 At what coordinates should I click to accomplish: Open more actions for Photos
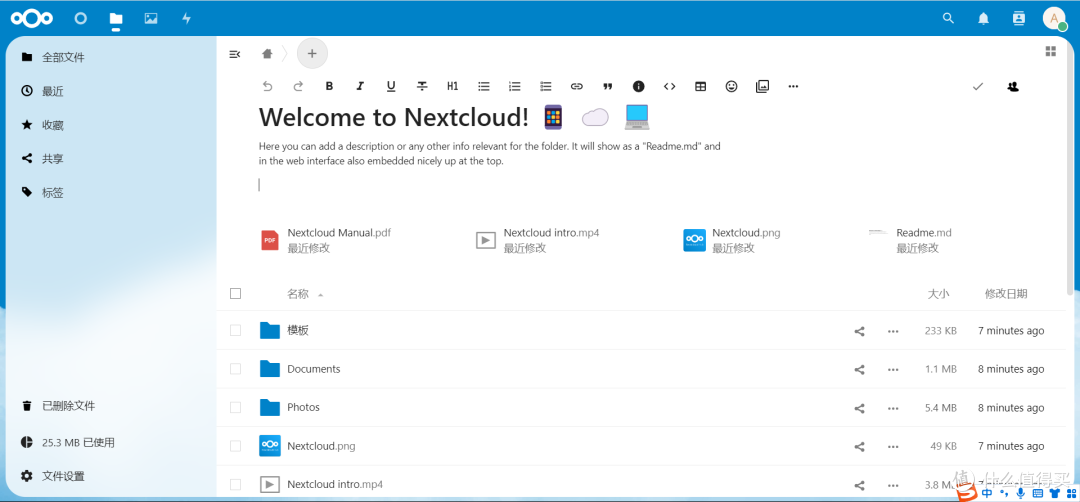893,408
